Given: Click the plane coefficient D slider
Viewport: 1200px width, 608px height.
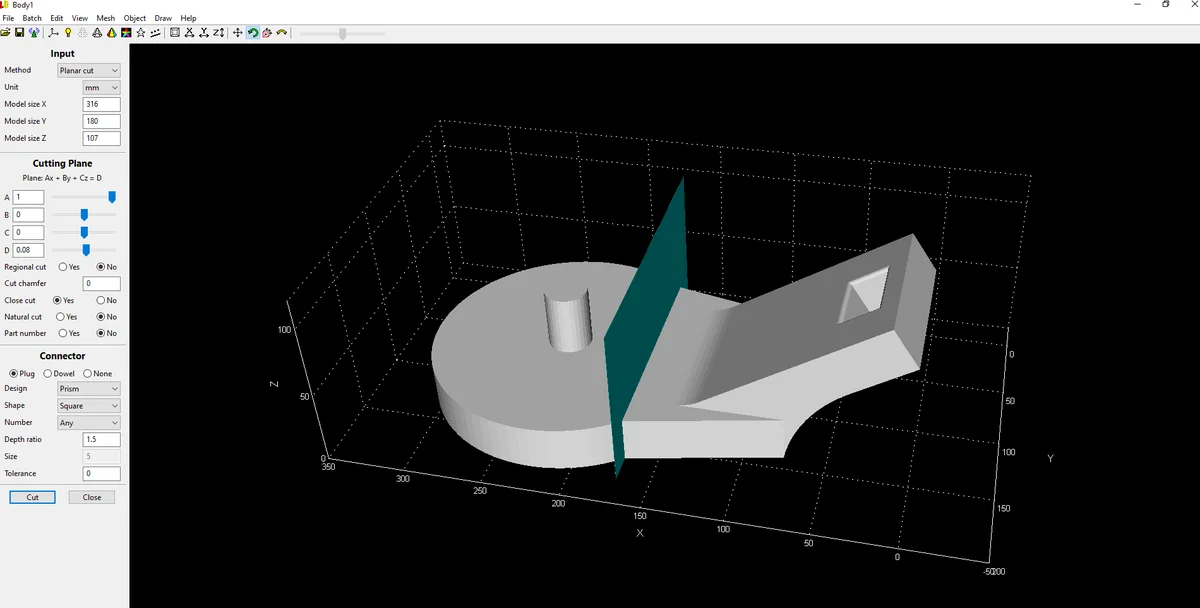Looking at the screenshot, I should coord(84,249).
